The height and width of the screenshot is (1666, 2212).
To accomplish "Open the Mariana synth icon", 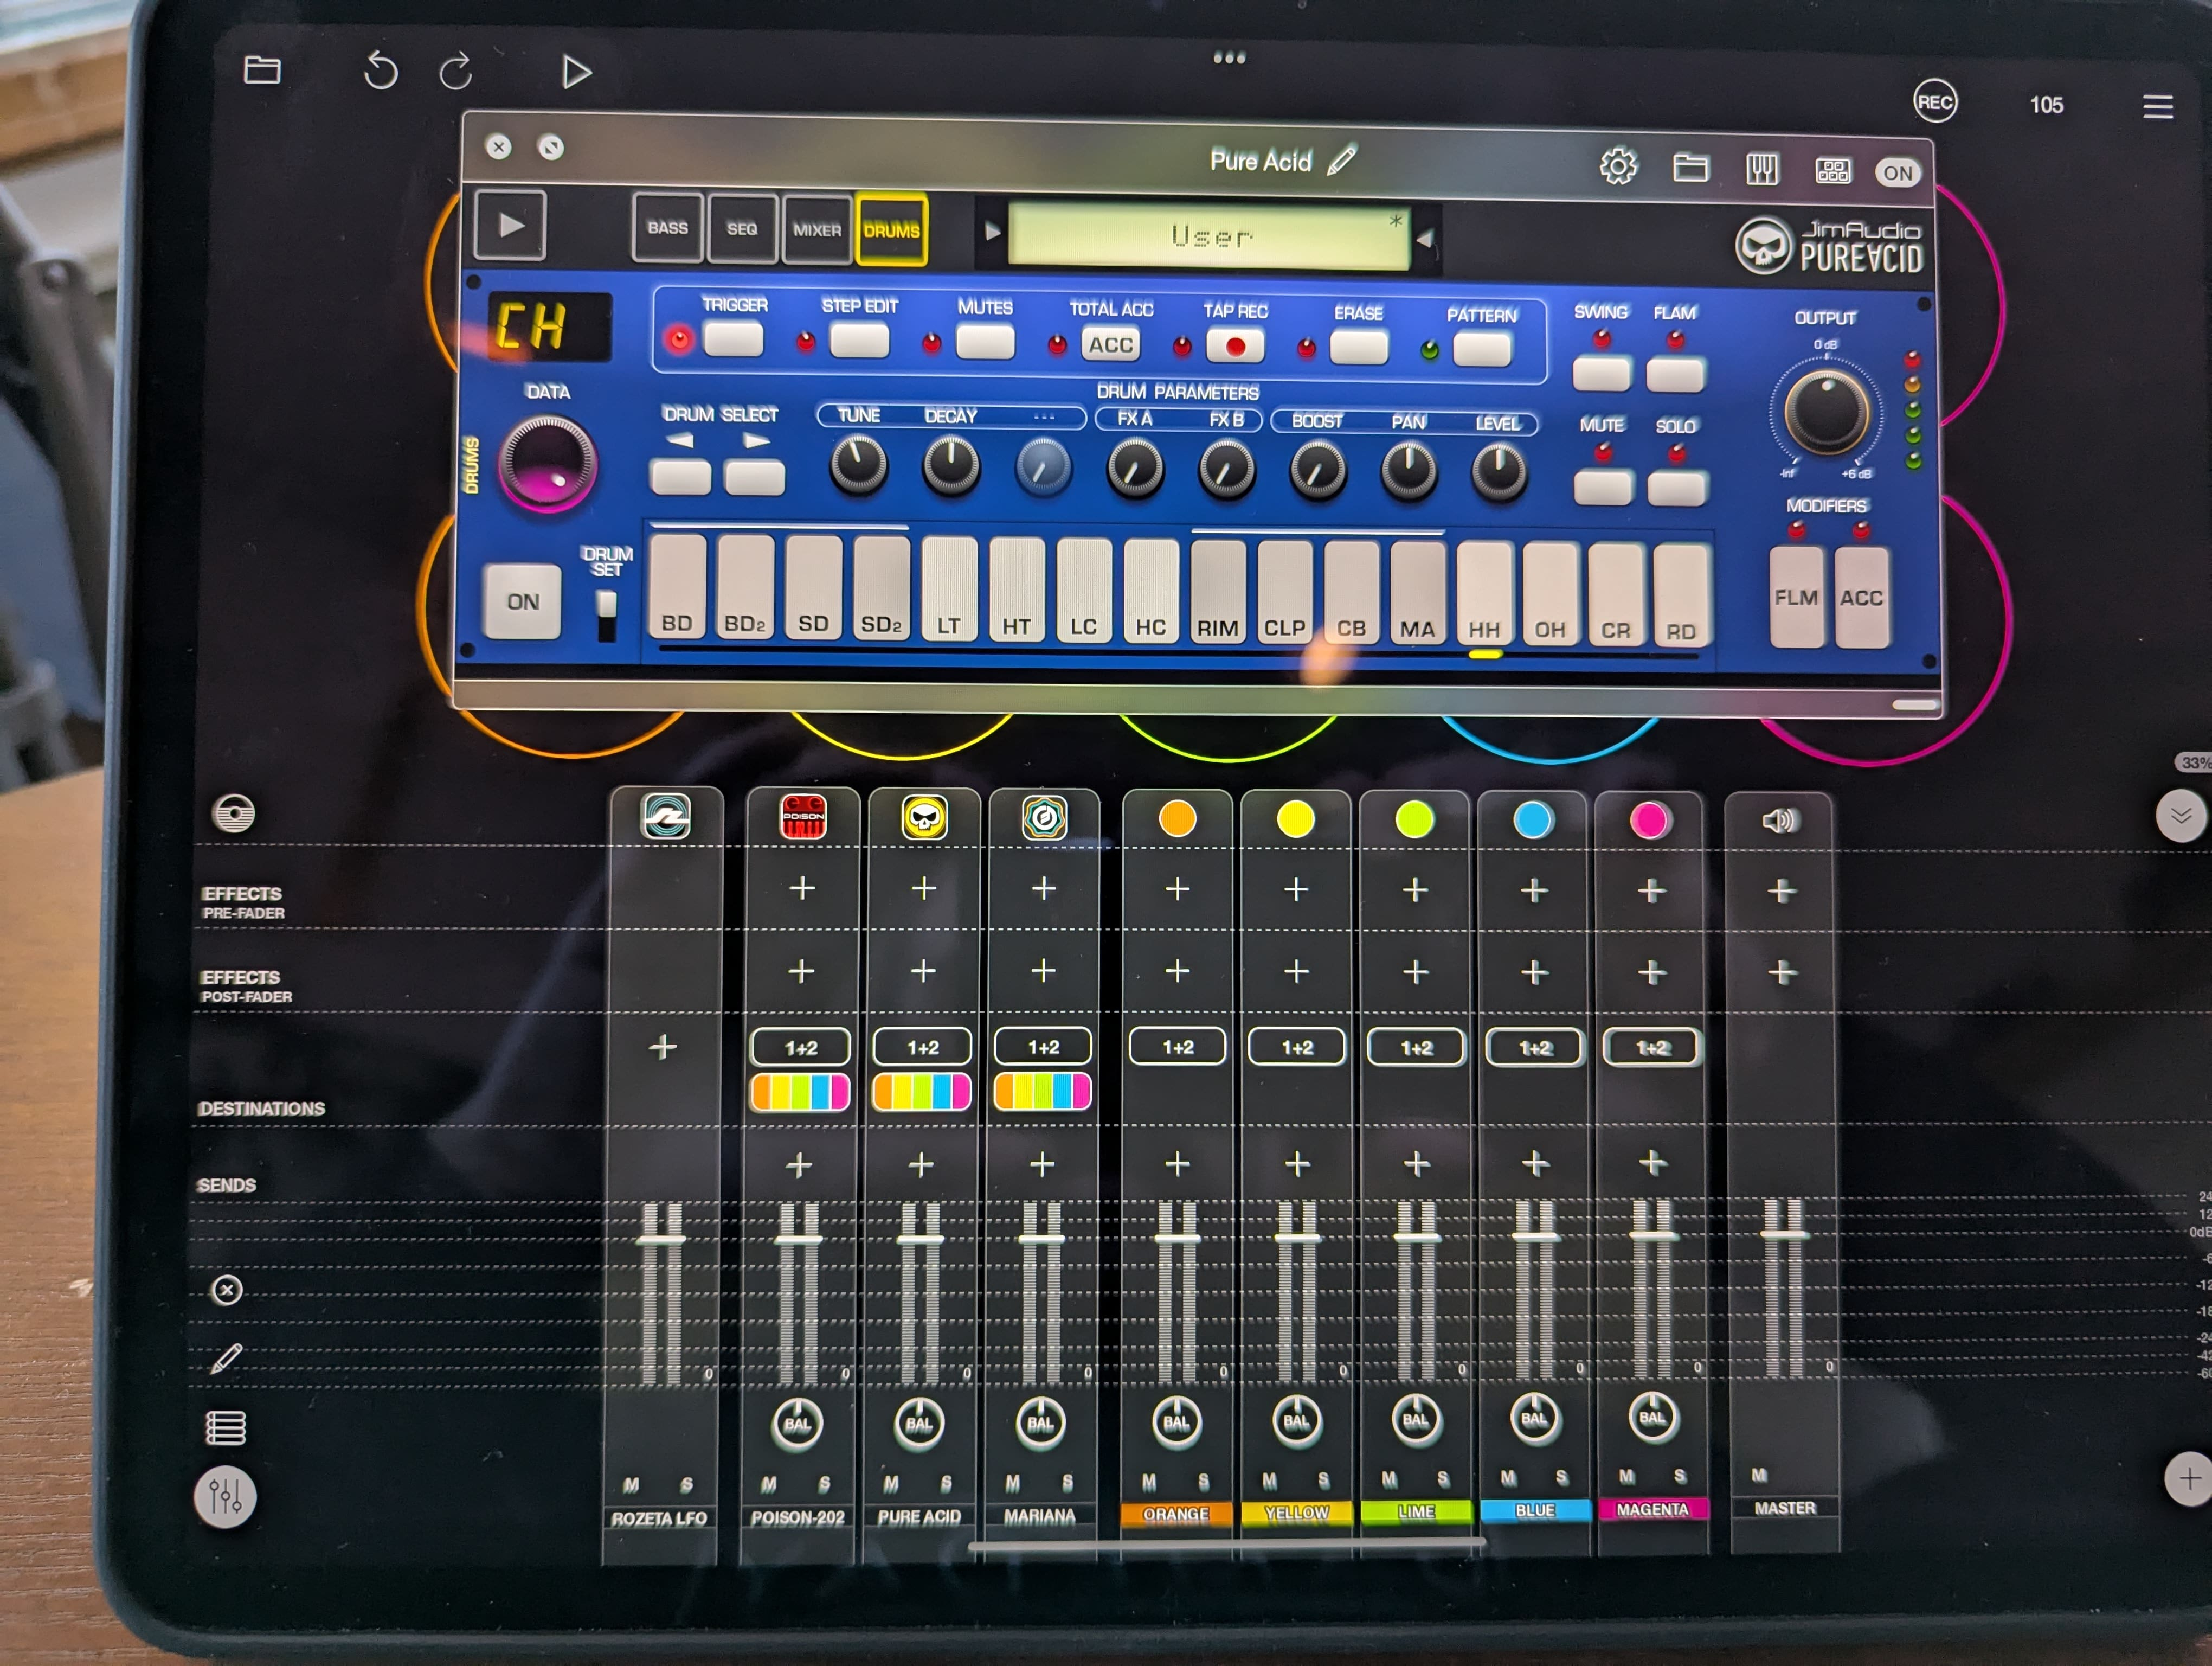I will click(1044, 818).
